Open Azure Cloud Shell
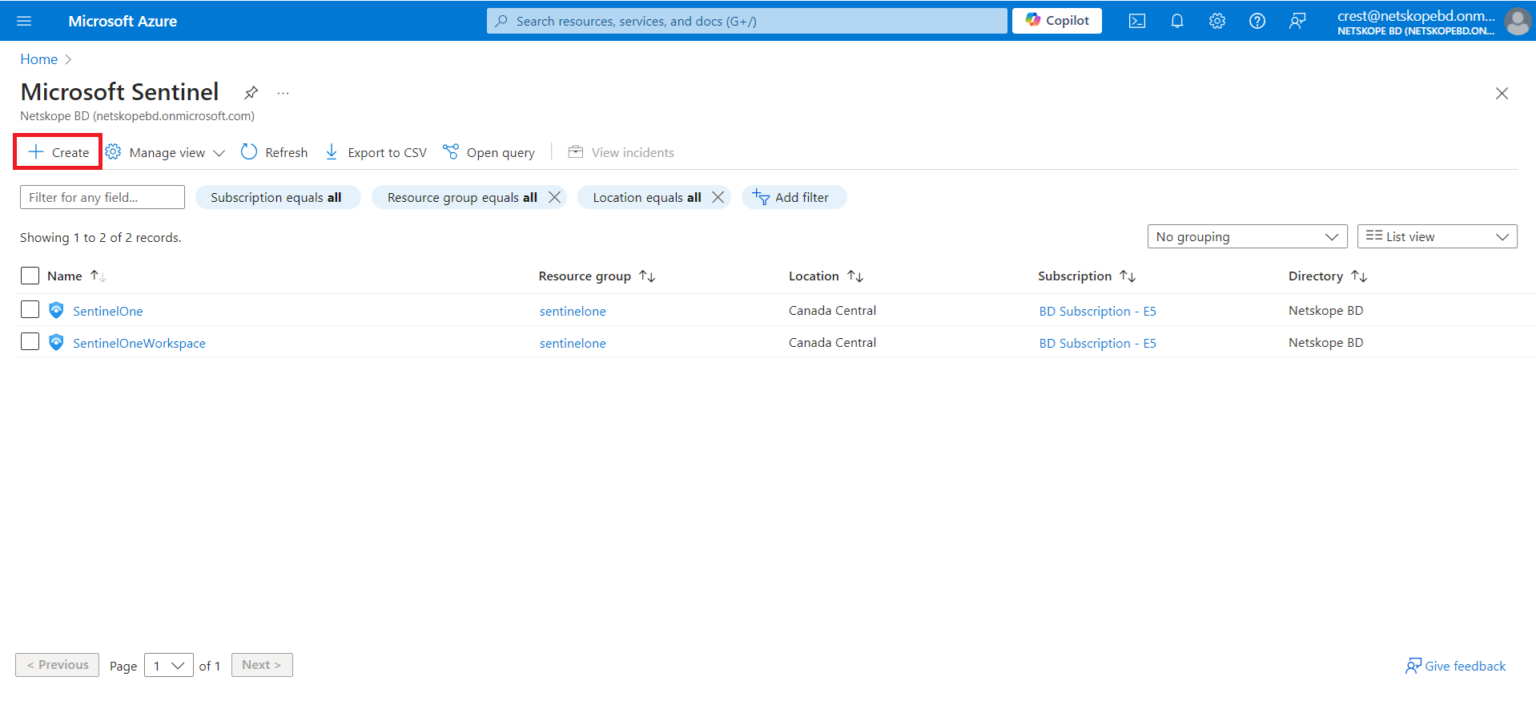This screenshot has height=701, width=1536. click(x=1137, y=20)
